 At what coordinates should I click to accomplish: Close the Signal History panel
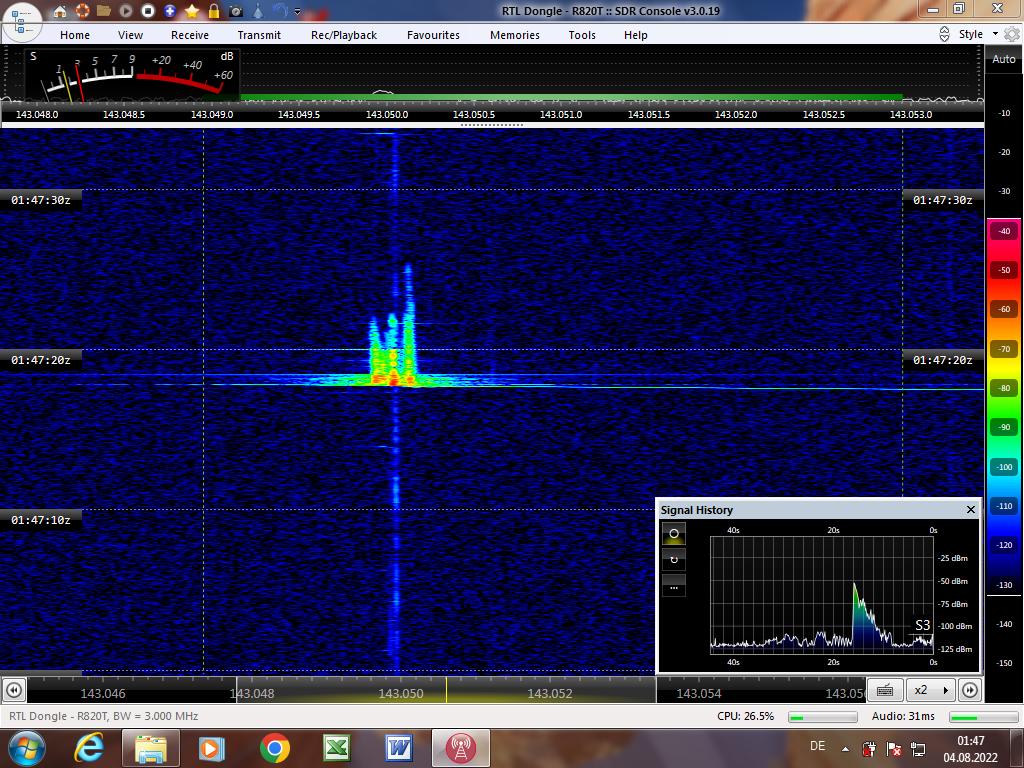[970, 509]
